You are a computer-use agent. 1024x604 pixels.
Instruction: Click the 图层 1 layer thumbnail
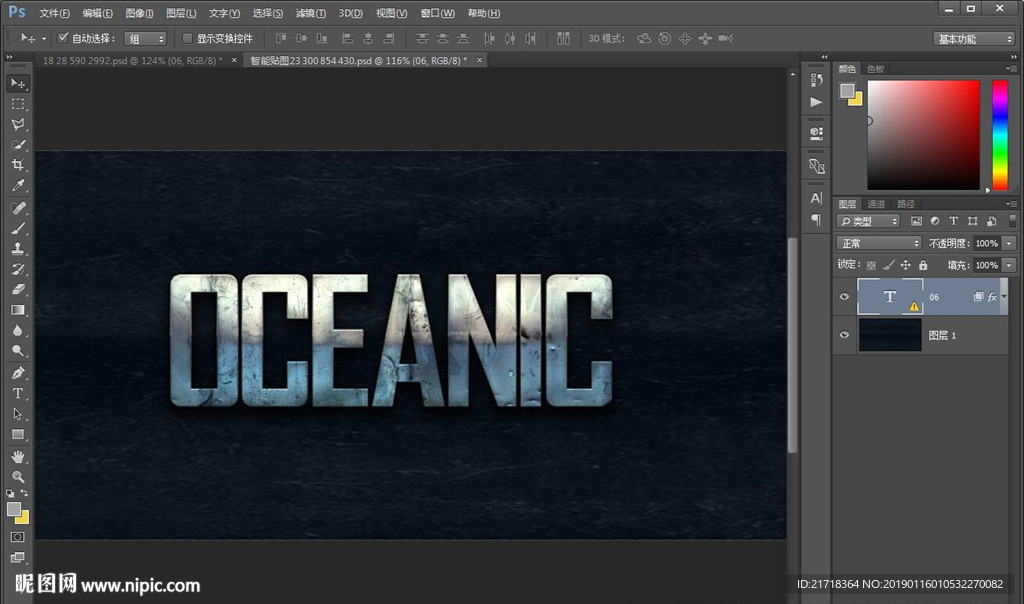click(x=890, y=335)
